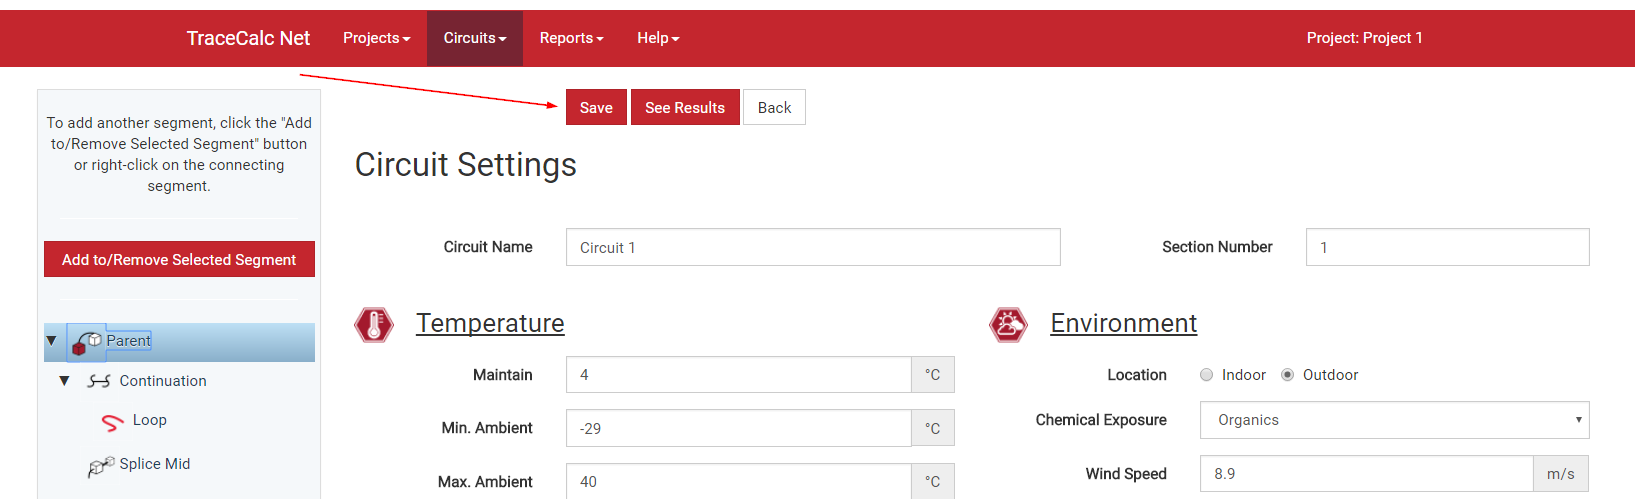
Task: Click the Back button
Action: coord(774,107)
